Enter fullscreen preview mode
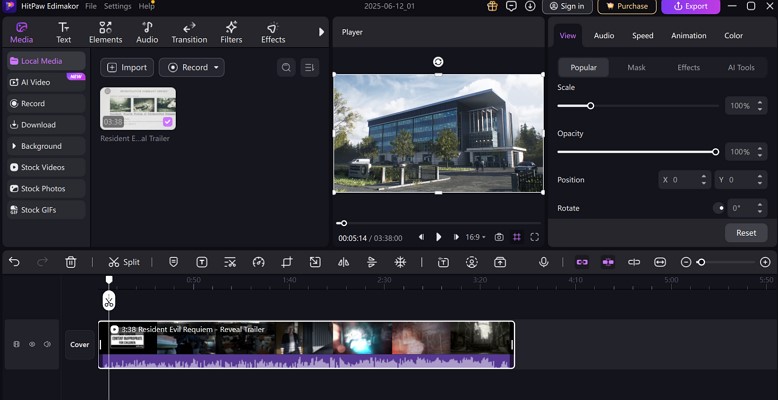 click(534, 237)
